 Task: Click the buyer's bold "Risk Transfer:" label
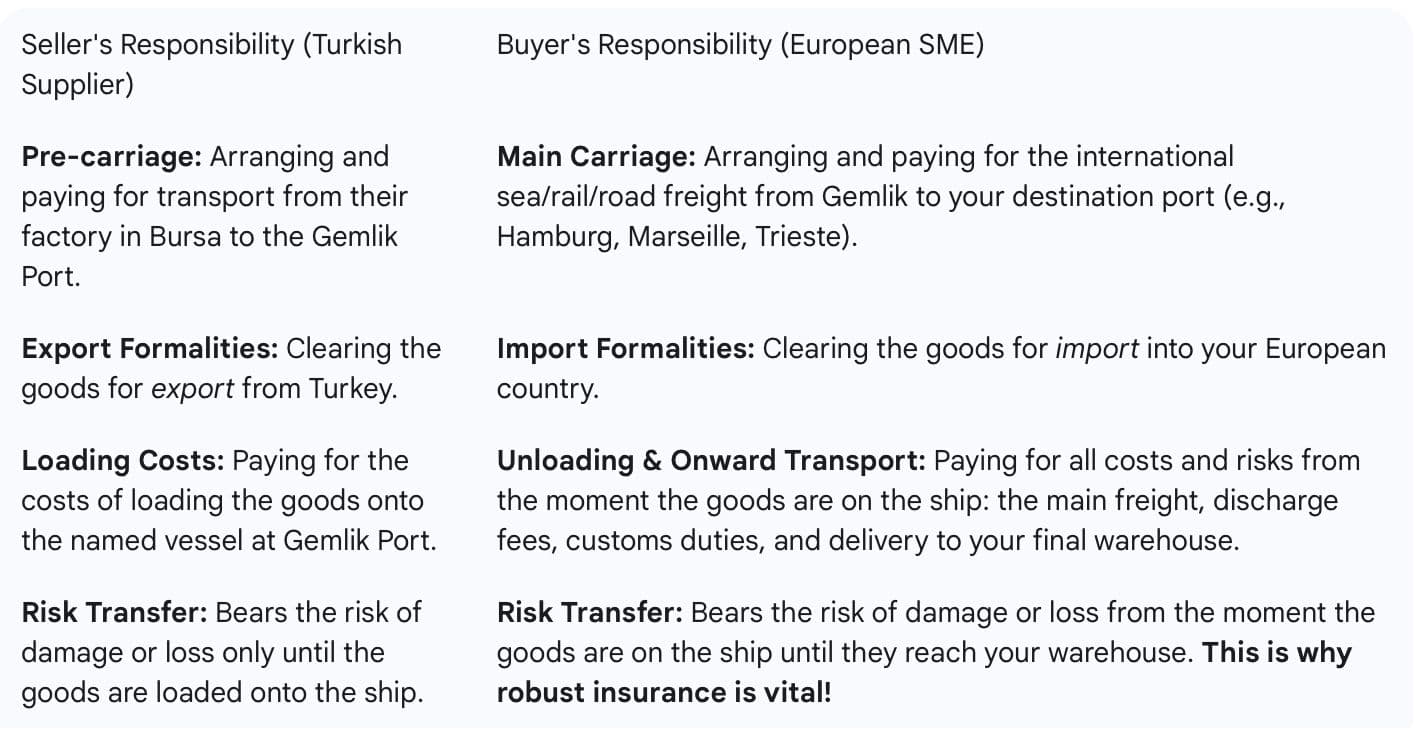(x=589, y=612)
